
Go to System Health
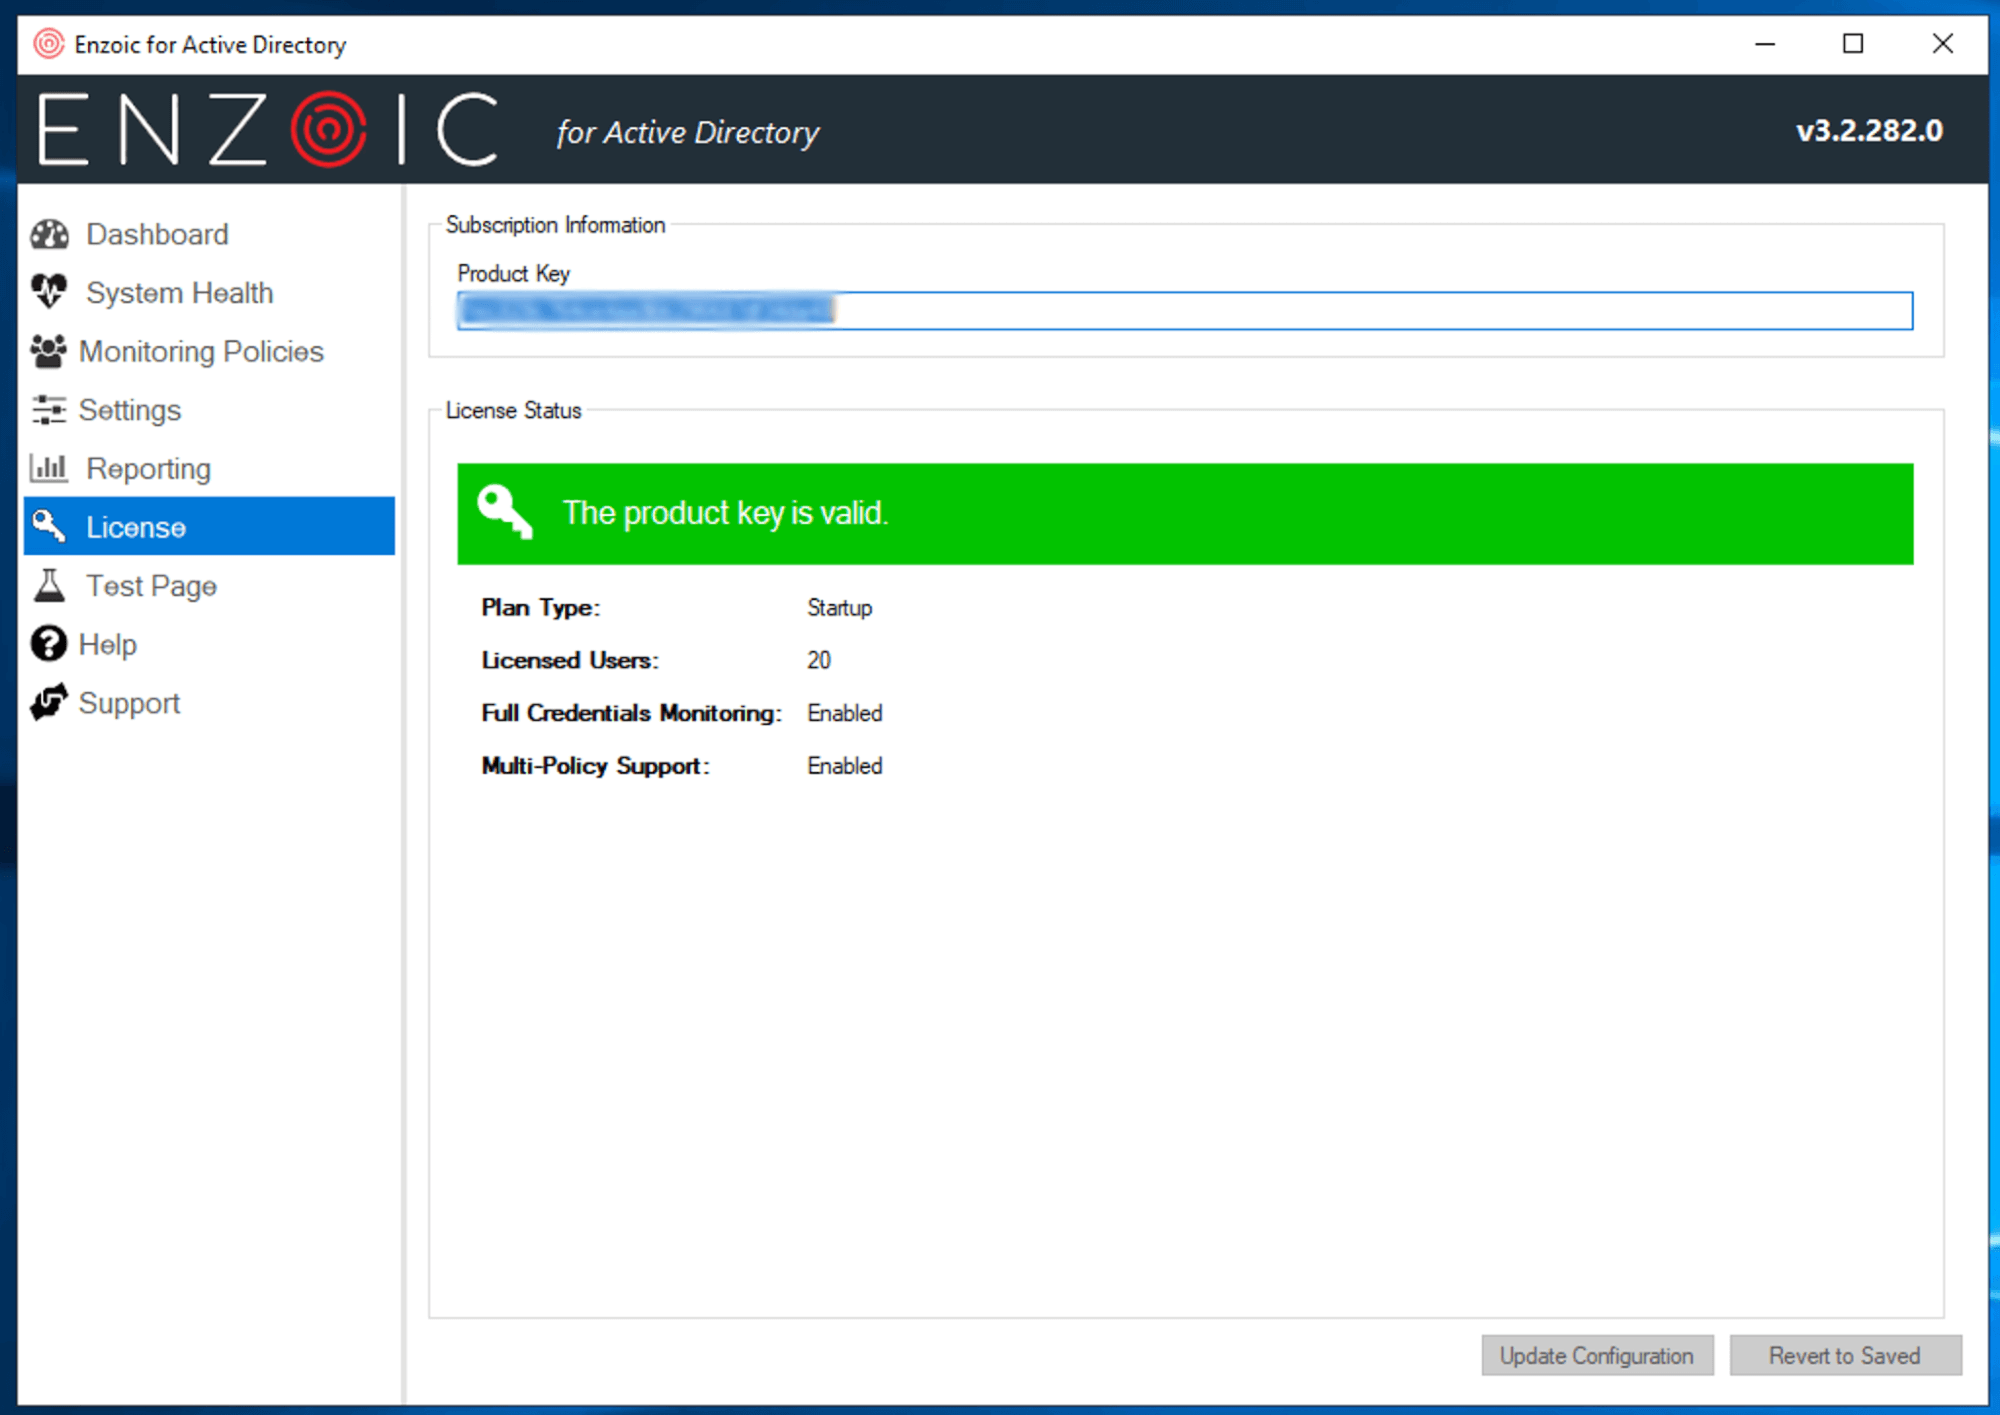(x=208, y=292)
